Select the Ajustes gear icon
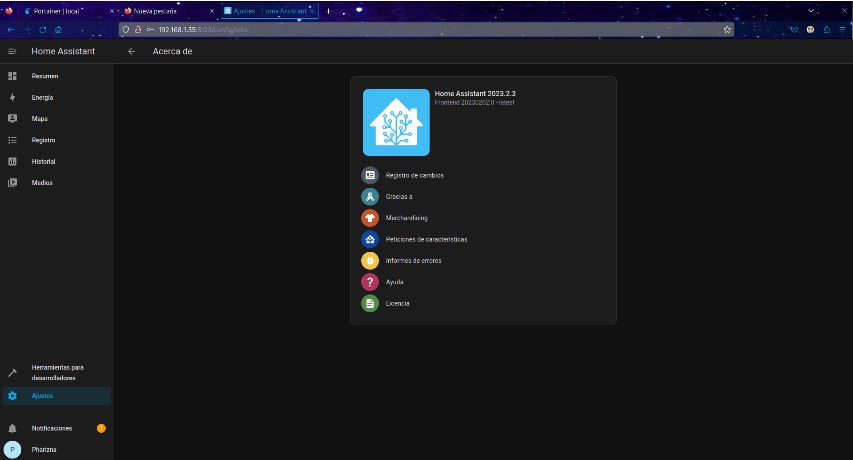Viewport: 853px width, 460px height. tap(12, 396)
